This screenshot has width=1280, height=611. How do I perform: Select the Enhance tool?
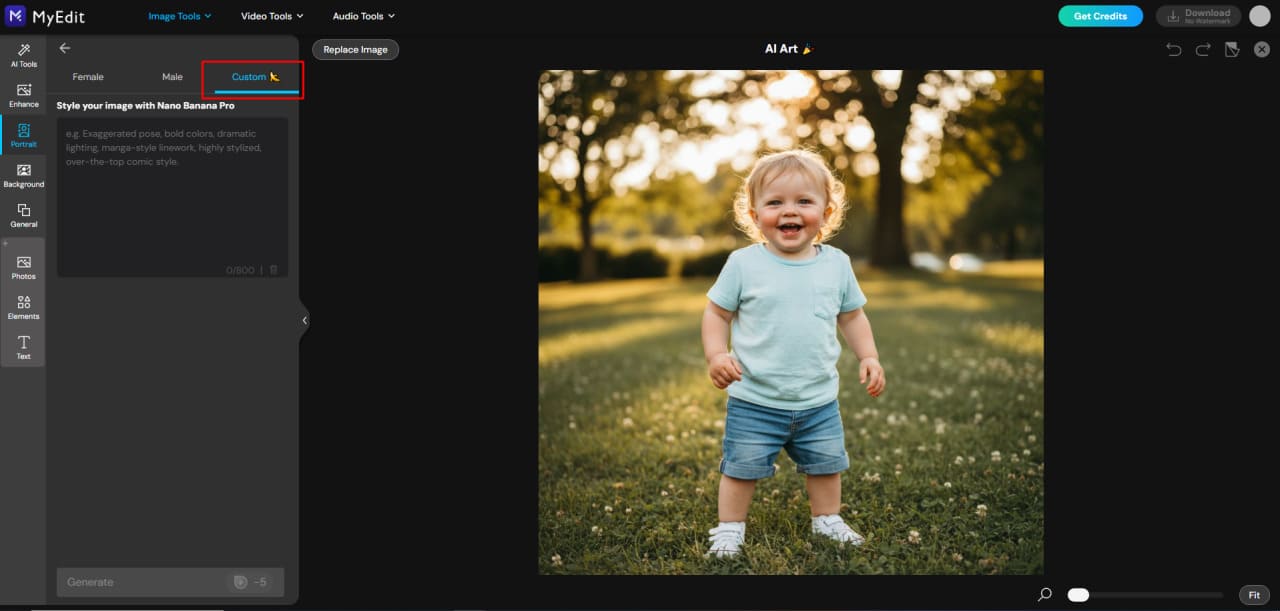(x=23, y=96)
